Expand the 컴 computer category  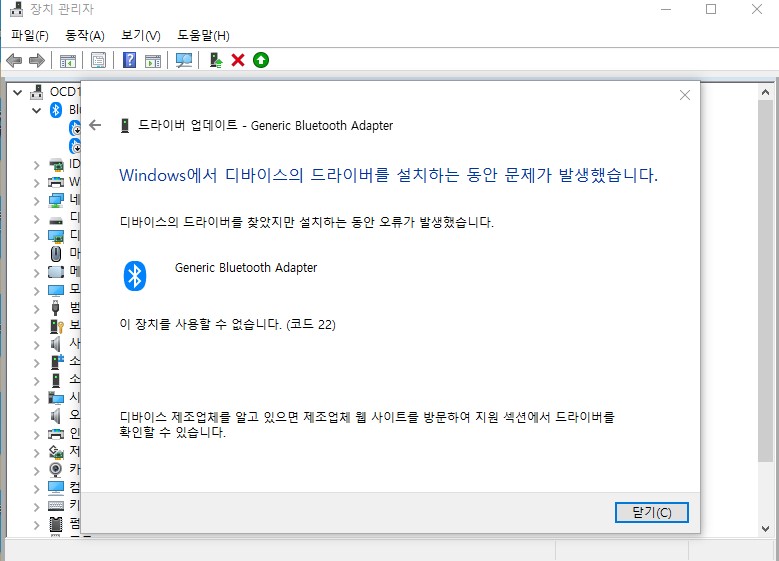[x=36, y=488]
